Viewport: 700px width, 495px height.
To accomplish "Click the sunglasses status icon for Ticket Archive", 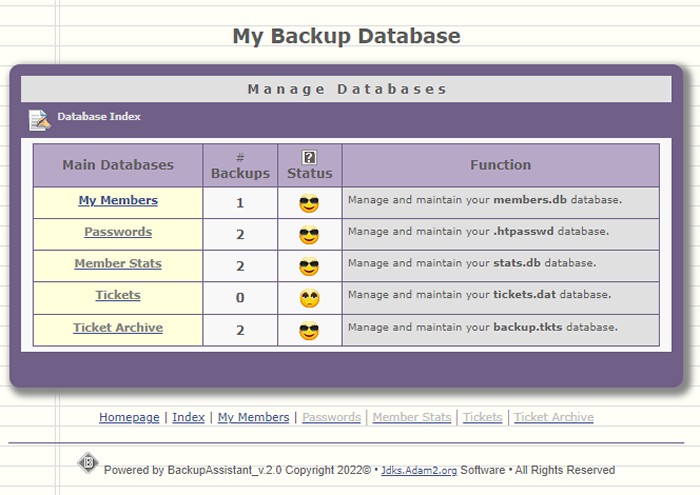I will point(309,330).
